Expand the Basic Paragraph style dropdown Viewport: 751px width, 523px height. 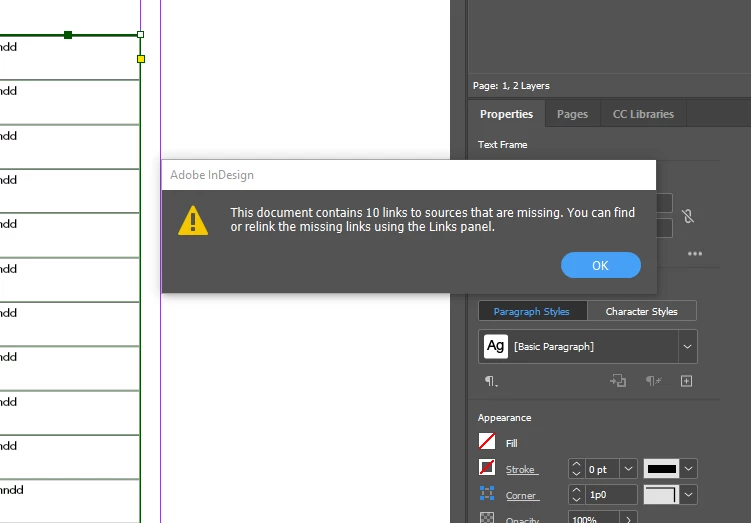pos(687,347)
